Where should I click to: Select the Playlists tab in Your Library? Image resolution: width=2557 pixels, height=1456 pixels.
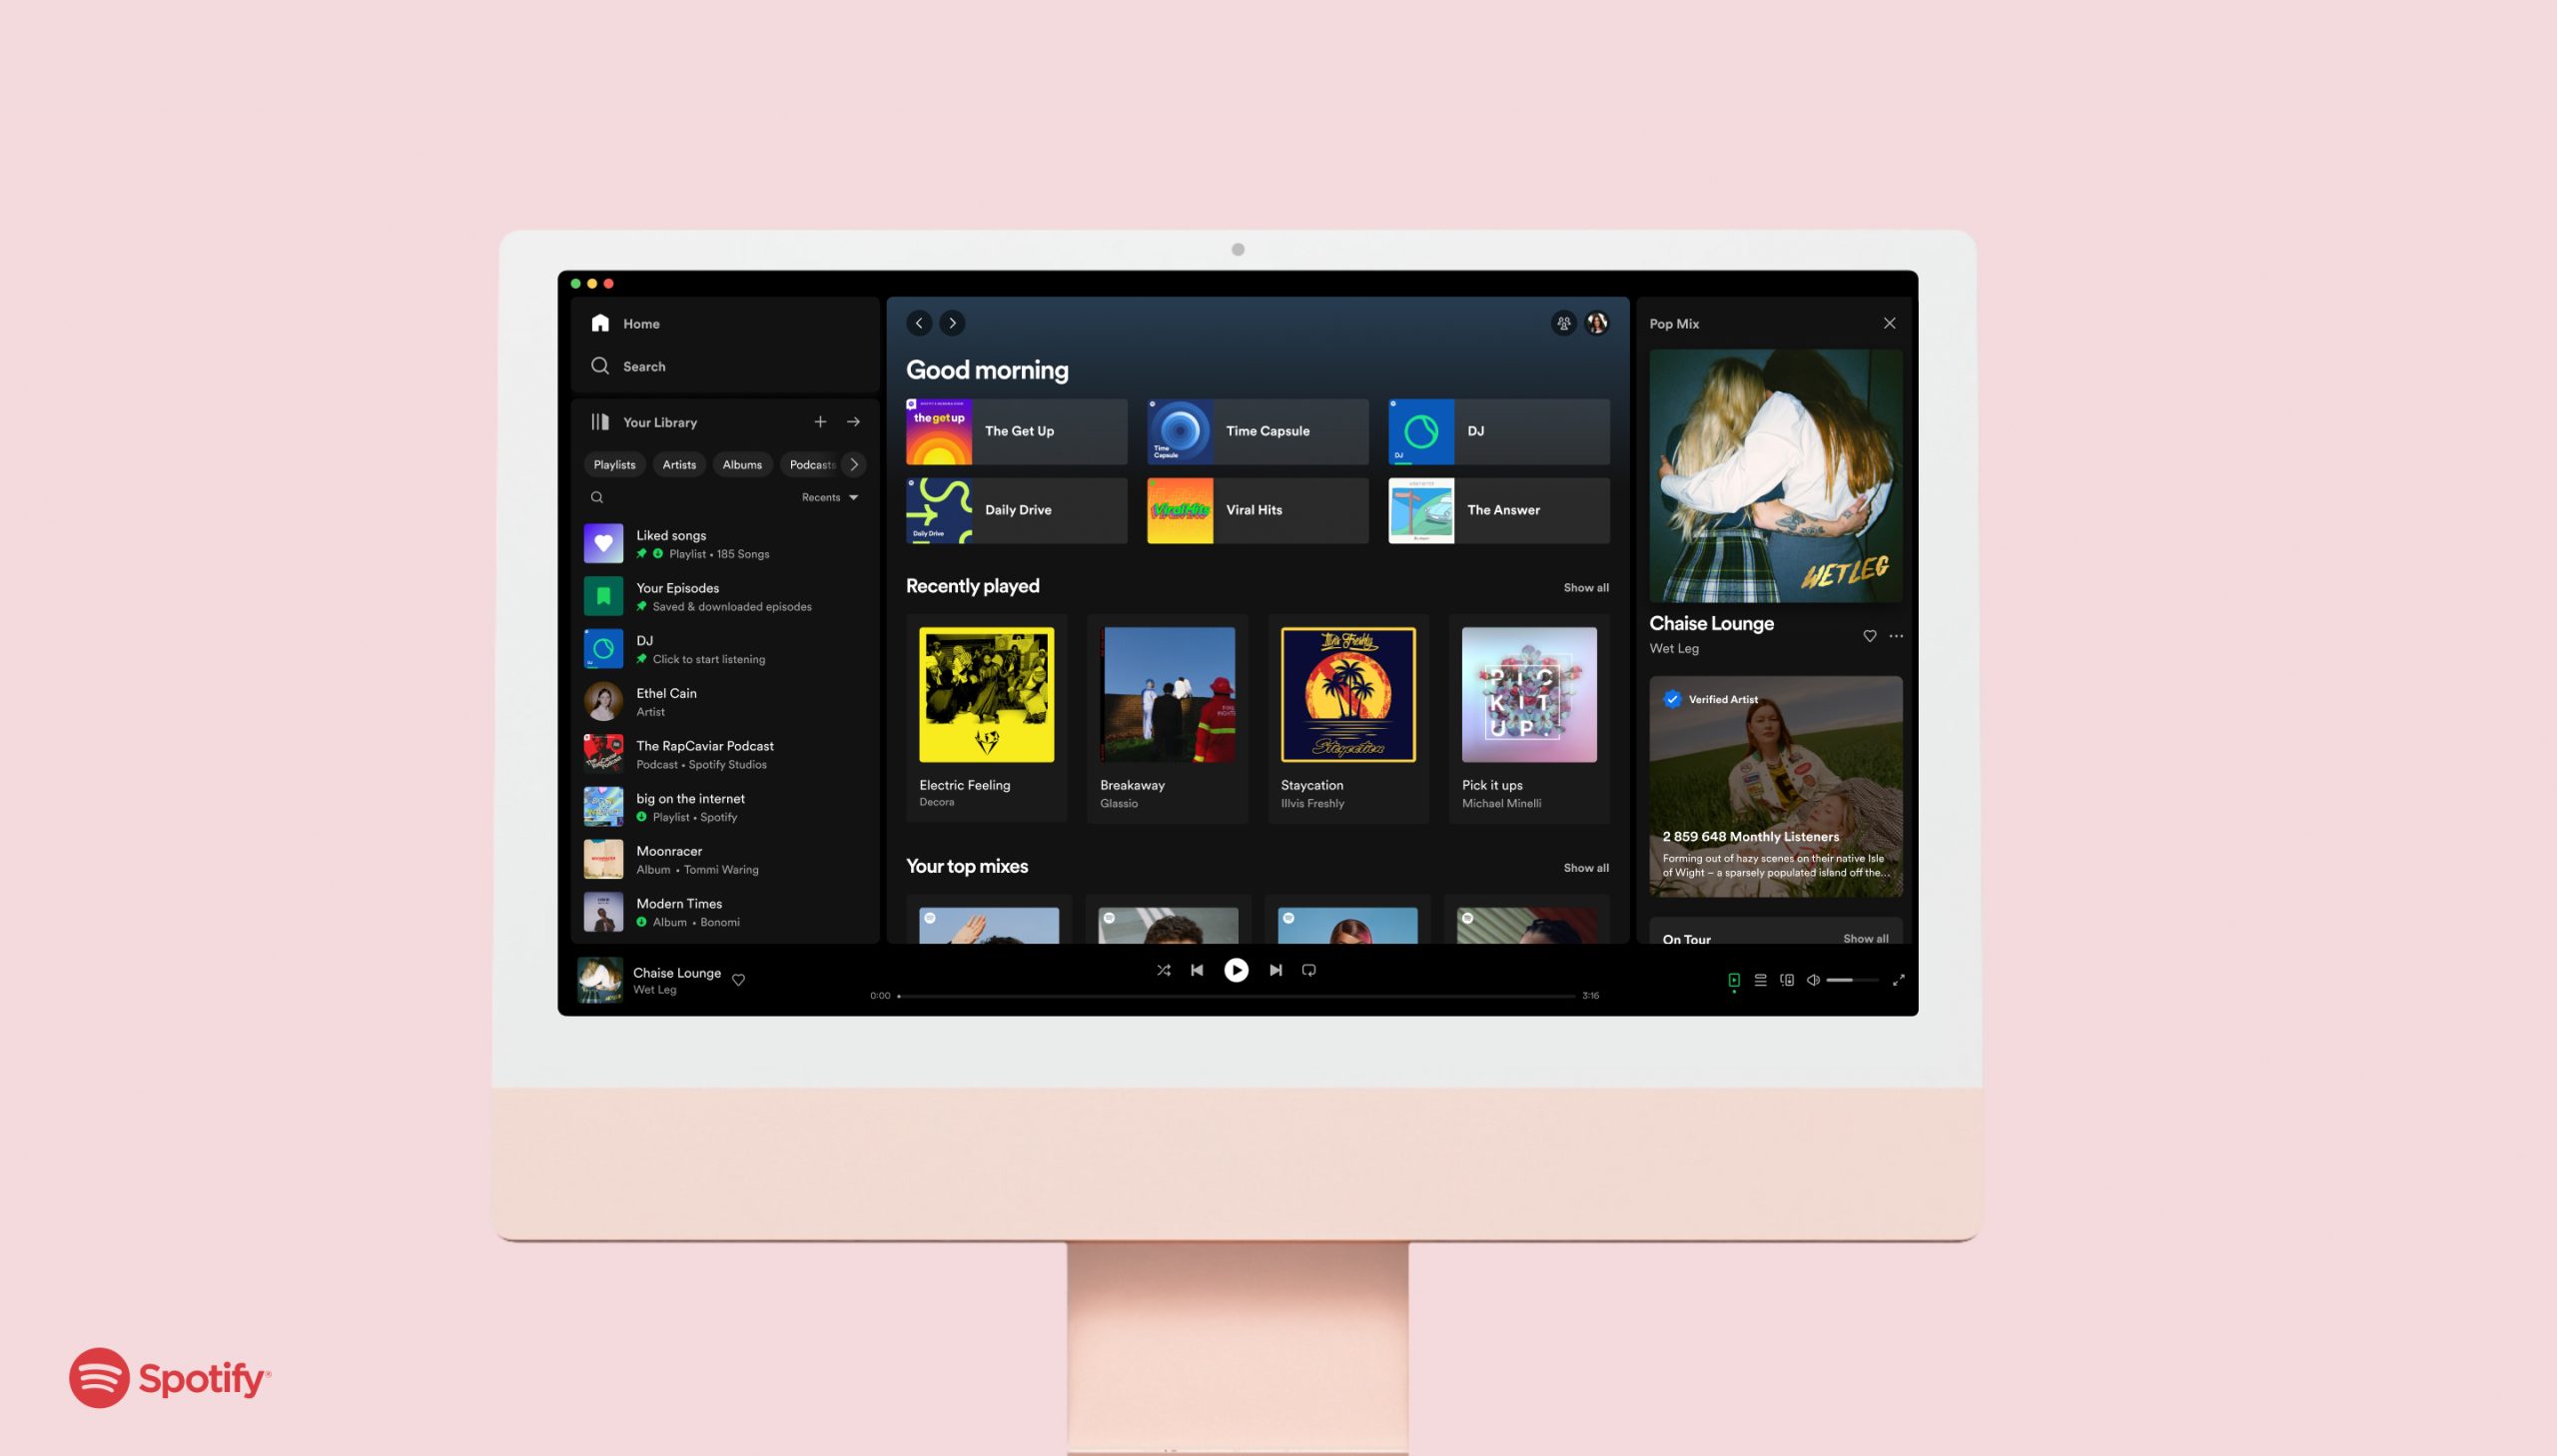click(x=614, y=465)
